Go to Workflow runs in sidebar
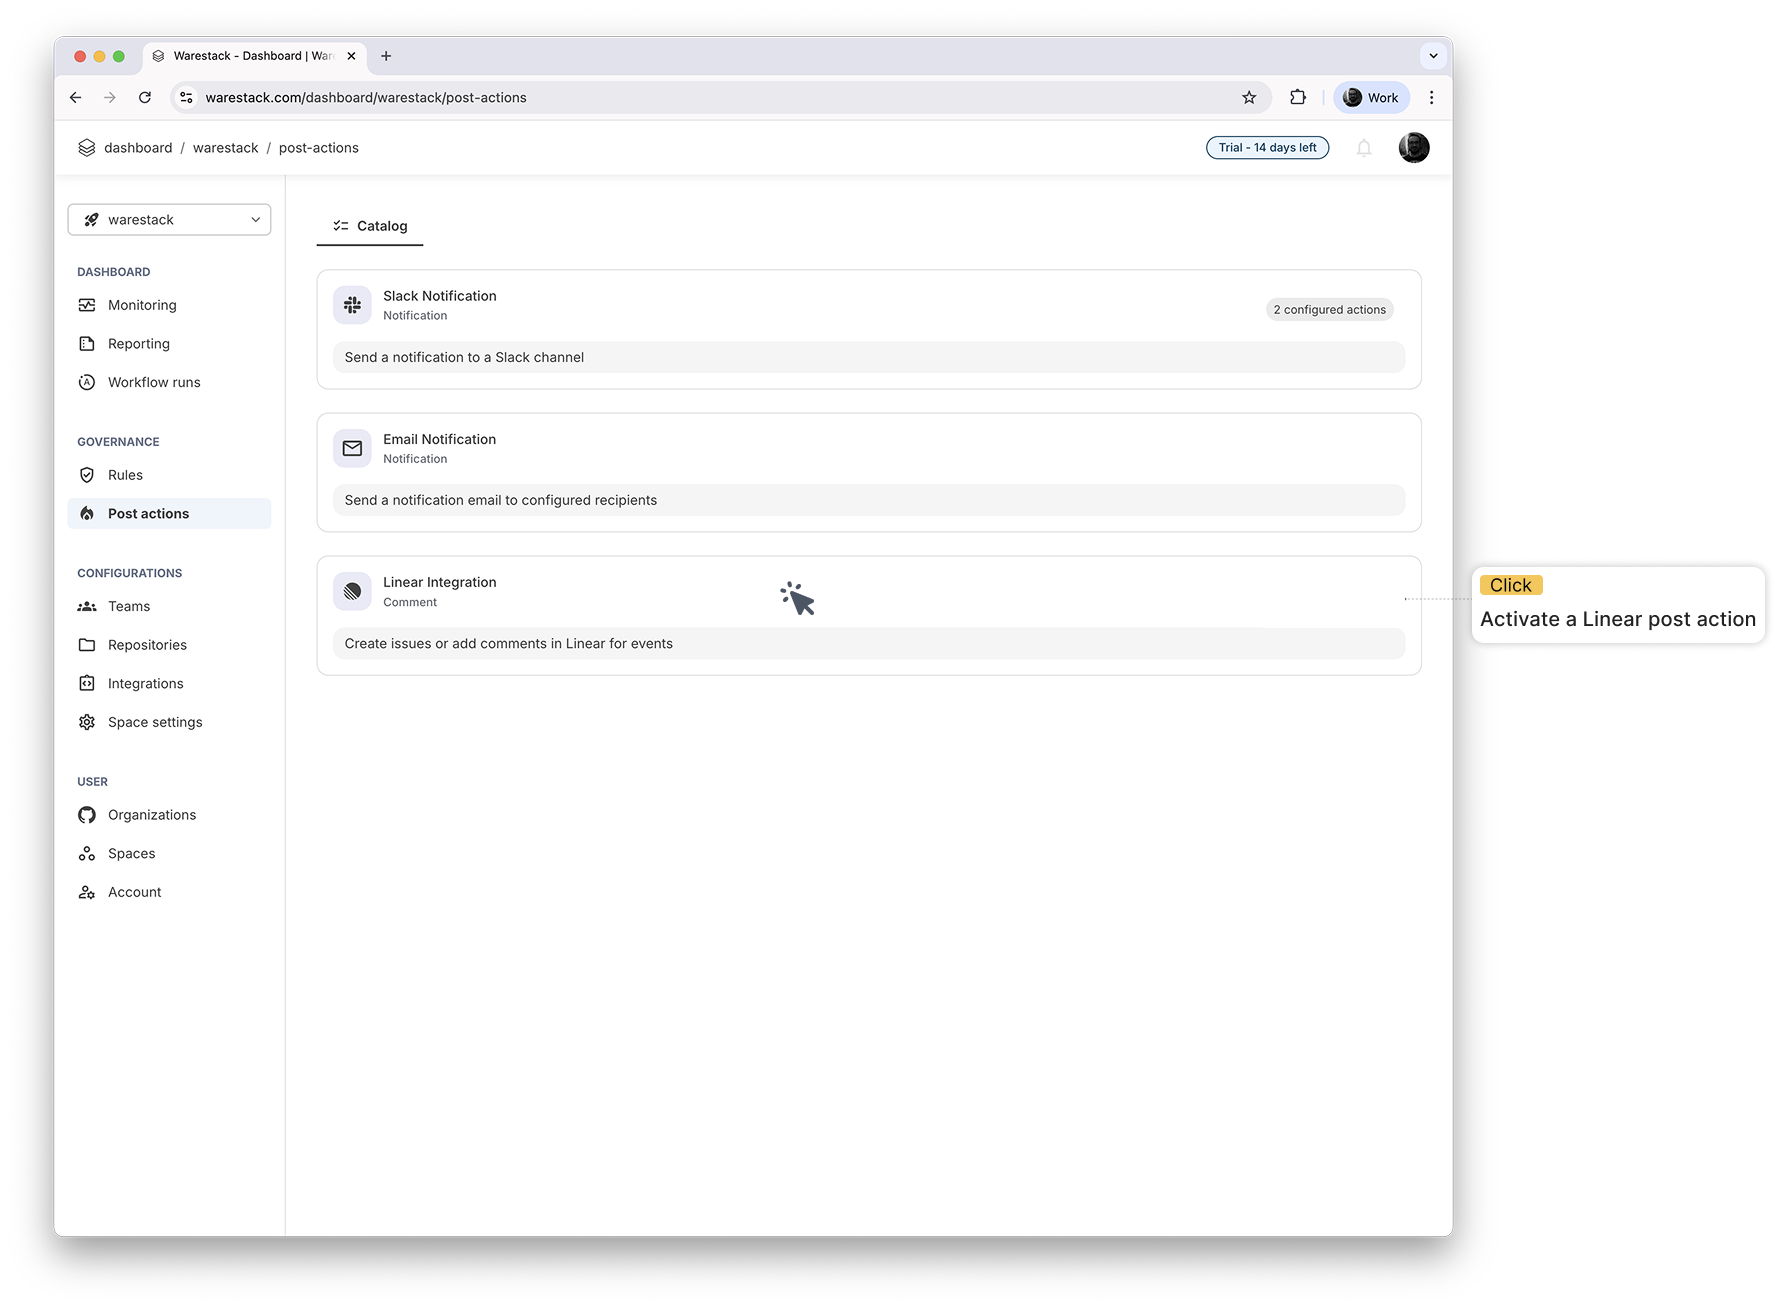Image resolution: width=1775 pixels, height=1308 pixels. click(x=154, y=382)
